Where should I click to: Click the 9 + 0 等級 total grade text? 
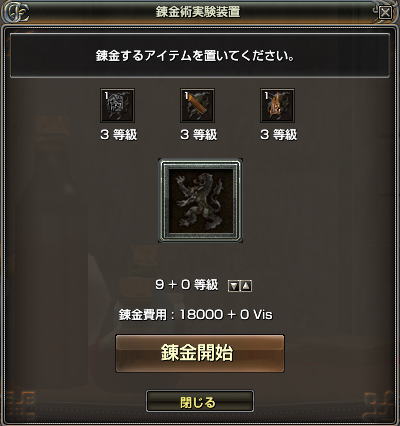point(187,285)
